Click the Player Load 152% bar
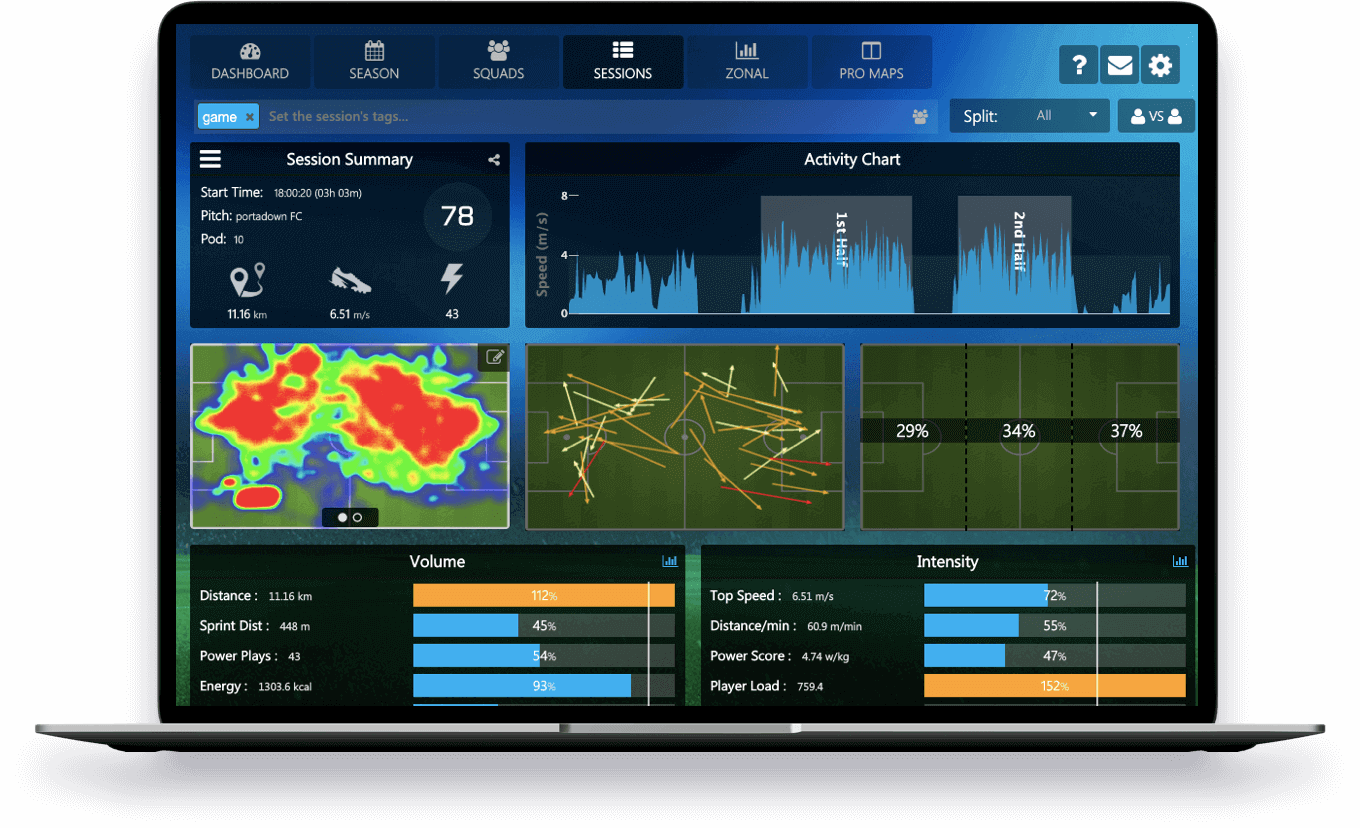 coord(1055,686)
